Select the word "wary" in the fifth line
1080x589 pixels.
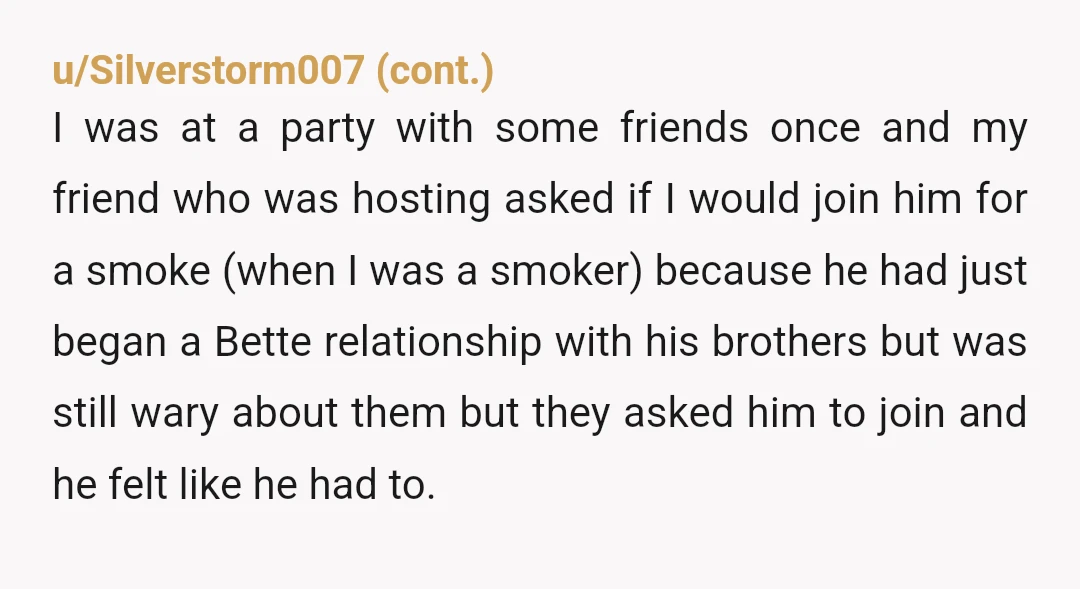pyautogui.click(x=174, y=415)
